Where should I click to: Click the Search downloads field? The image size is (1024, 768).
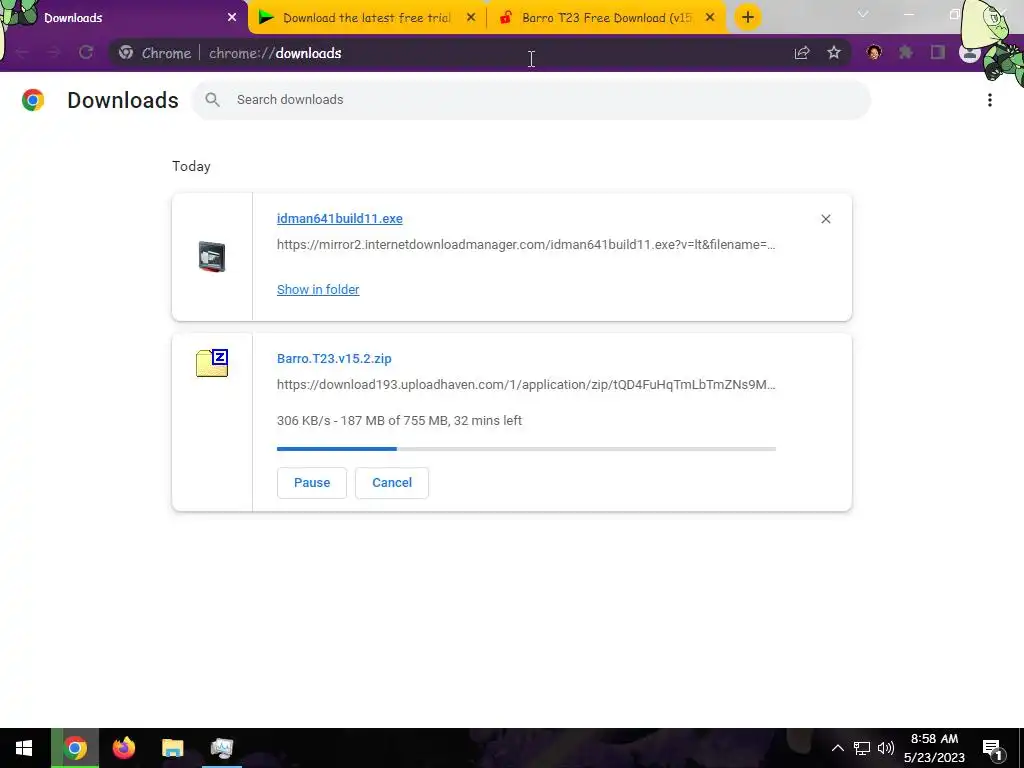click(x=532, y=100)
